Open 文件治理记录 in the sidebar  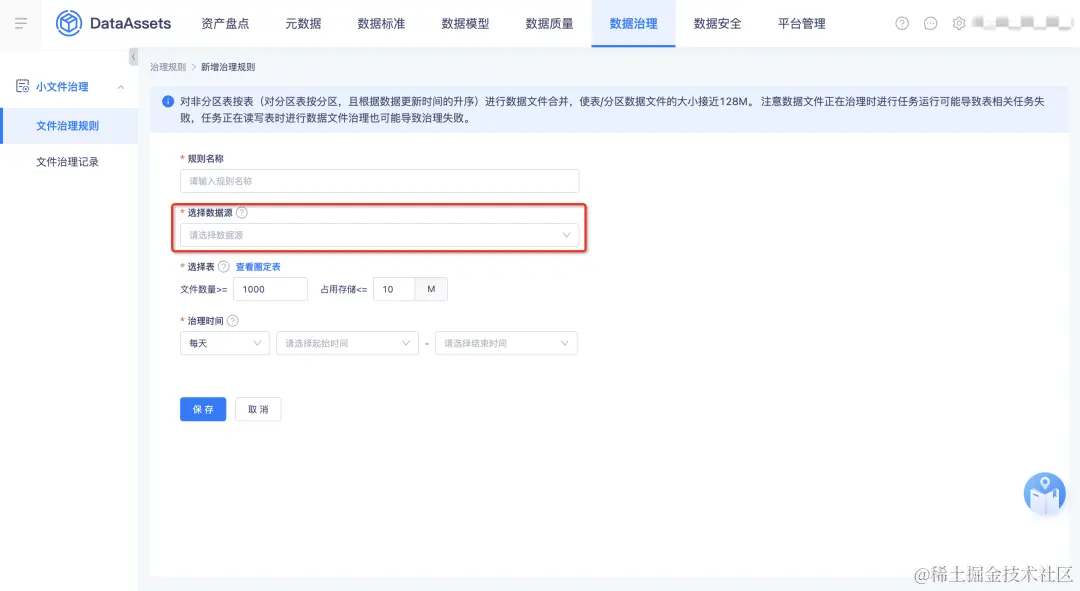click(x=69, y=162)
